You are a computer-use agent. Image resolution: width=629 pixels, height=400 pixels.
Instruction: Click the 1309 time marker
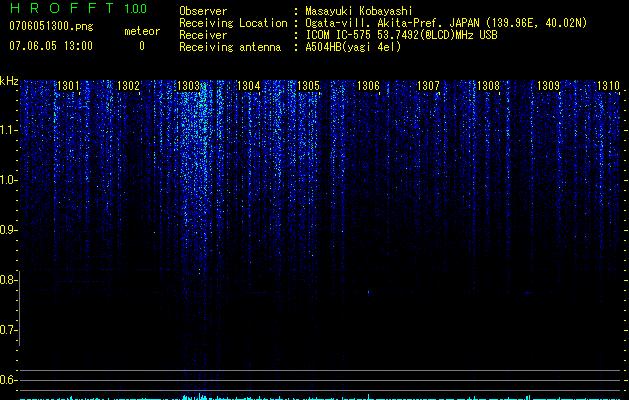pos(548,86)
